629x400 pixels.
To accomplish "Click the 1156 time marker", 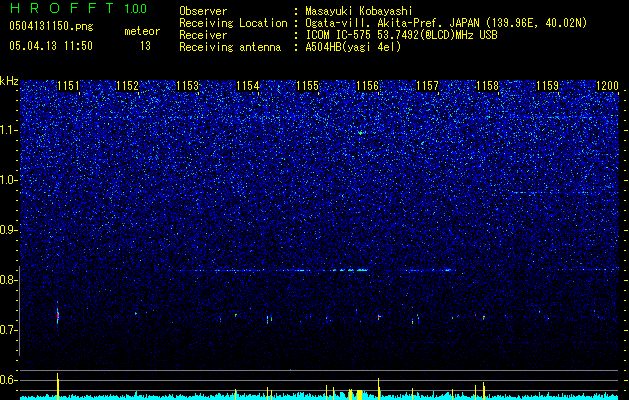I will pyautogui.click(x=367, y=86).
